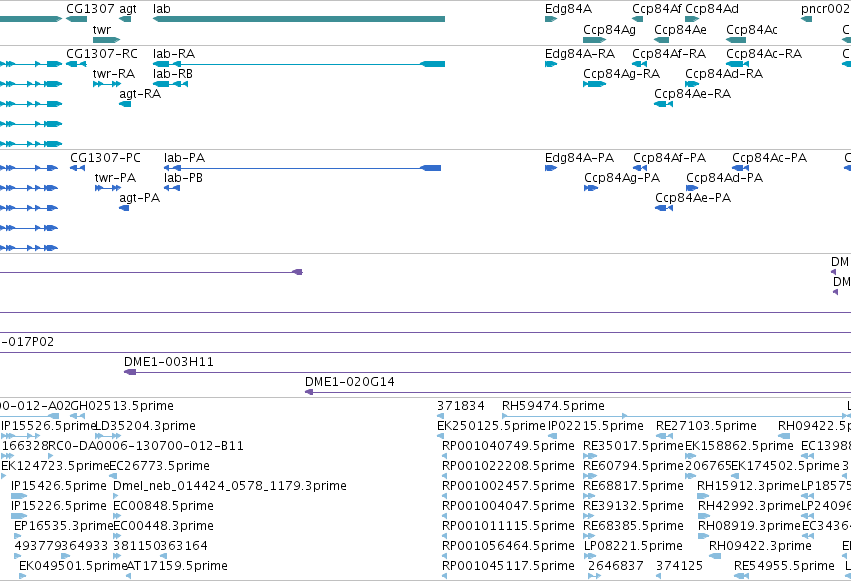851x581 pixels.
Task: Select the EP16535.3prime EST label
Action: click(x=63, y=526)
